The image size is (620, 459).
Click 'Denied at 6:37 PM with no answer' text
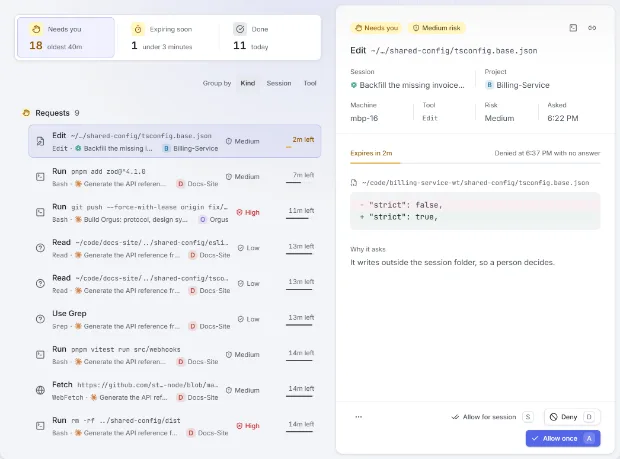click(547, 153)
